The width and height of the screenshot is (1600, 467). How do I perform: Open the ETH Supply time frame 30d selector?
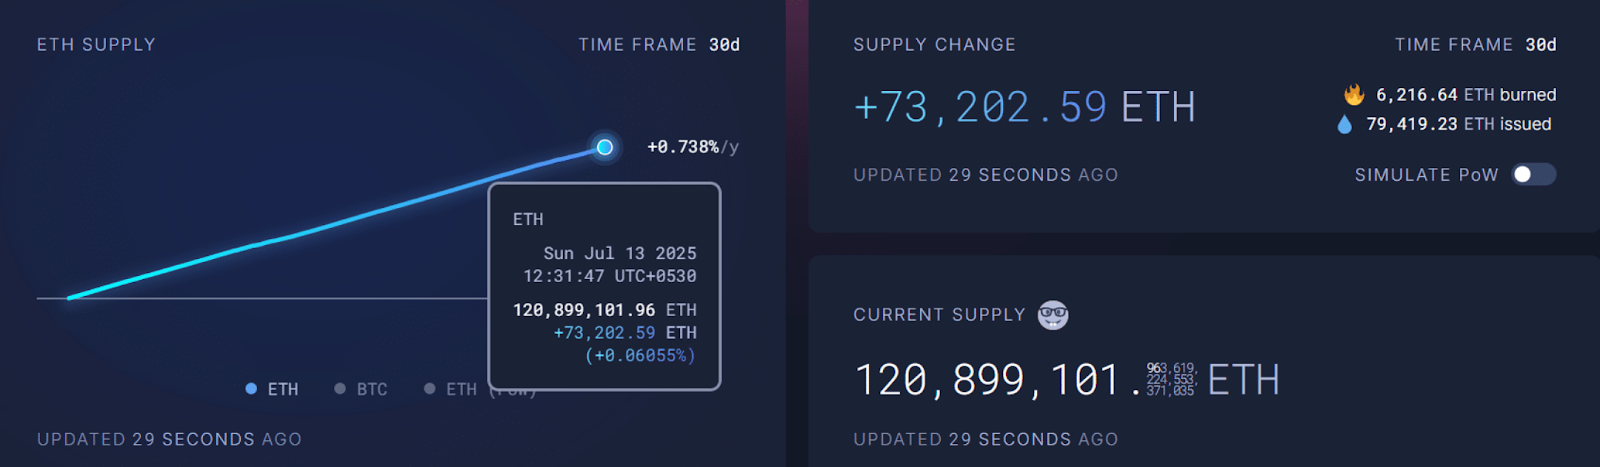(724, 45)
